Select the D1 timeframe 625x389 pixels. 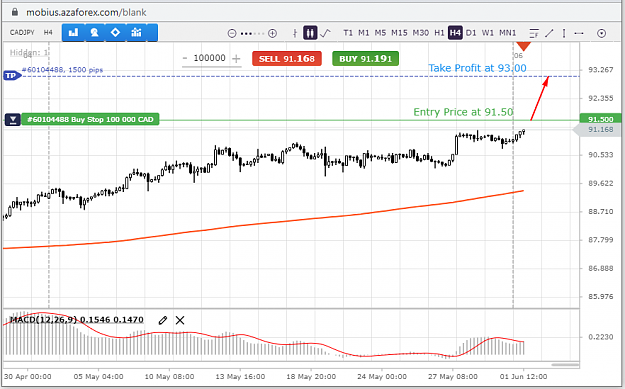[x=471, y=33]
